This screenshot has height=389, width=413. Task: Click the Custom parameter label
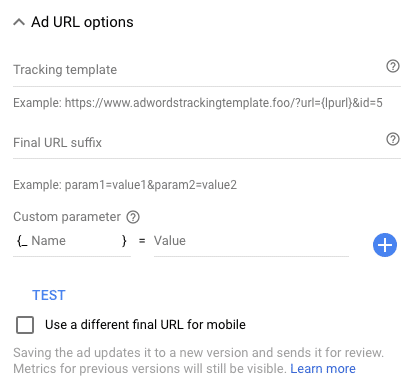(67, 217)
